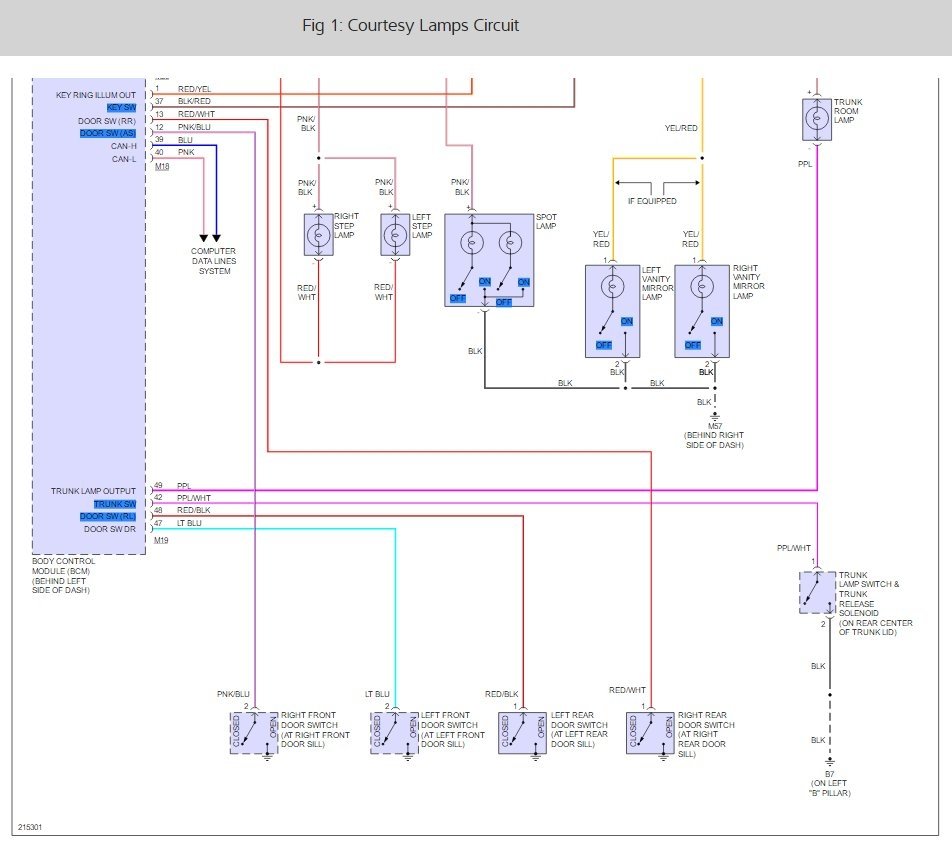The width and height of the screenshot is (952, 852).
Task: Click the right vanity mirror lamp bulb
Action: click(701, 288)
